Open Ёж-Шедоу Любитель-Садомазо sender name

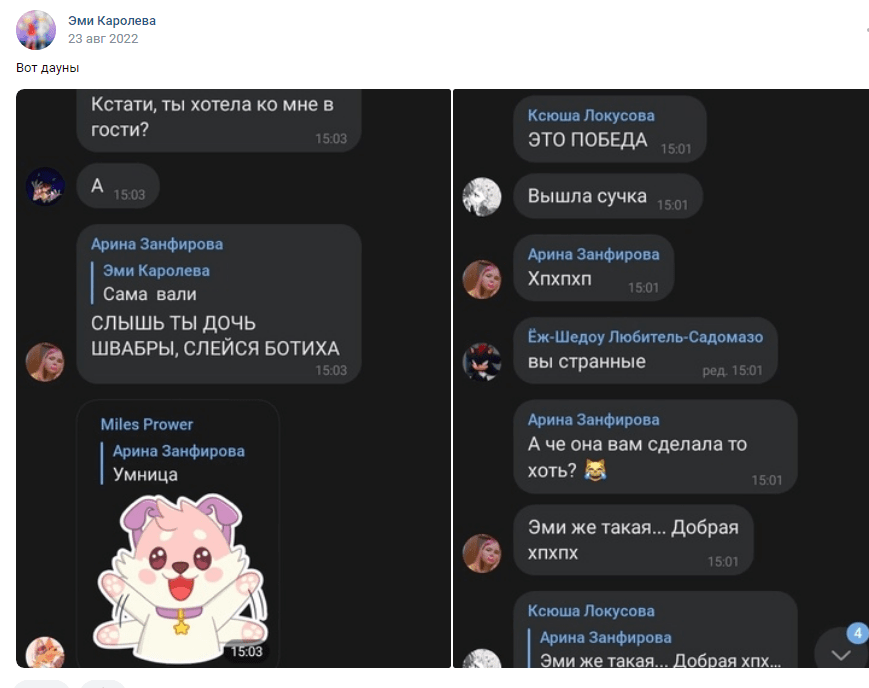click(645, 337)
